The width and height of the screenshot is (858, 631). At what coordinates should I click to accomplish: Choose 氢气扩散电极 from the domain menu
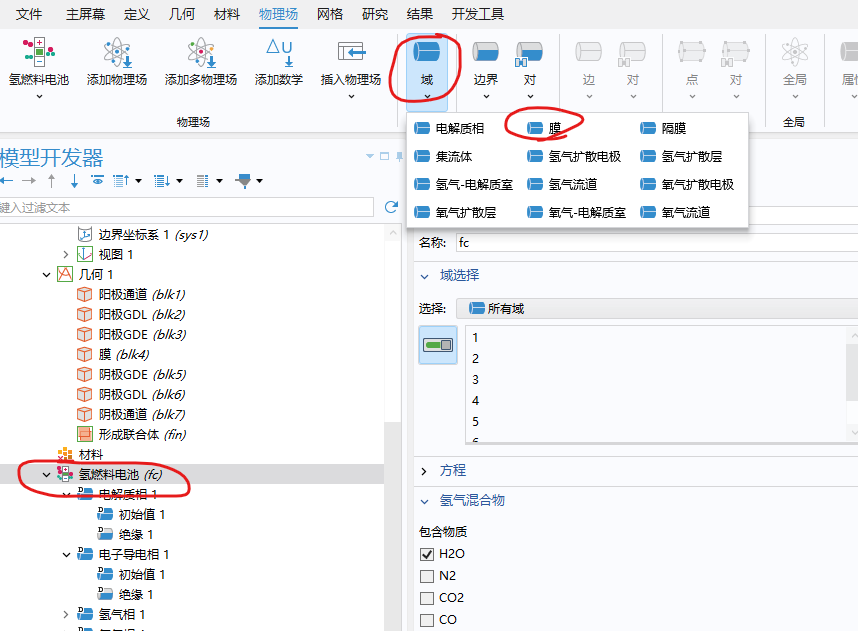click(x=574, y=157)
